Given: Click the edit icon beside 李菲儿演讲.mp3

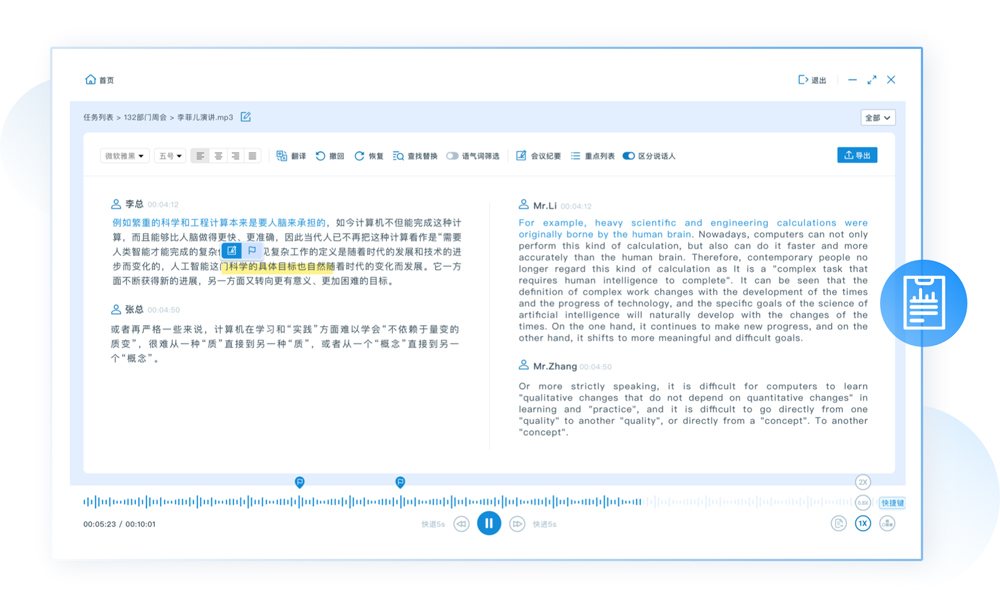Looking at the screenshot, I should [246, 117].
